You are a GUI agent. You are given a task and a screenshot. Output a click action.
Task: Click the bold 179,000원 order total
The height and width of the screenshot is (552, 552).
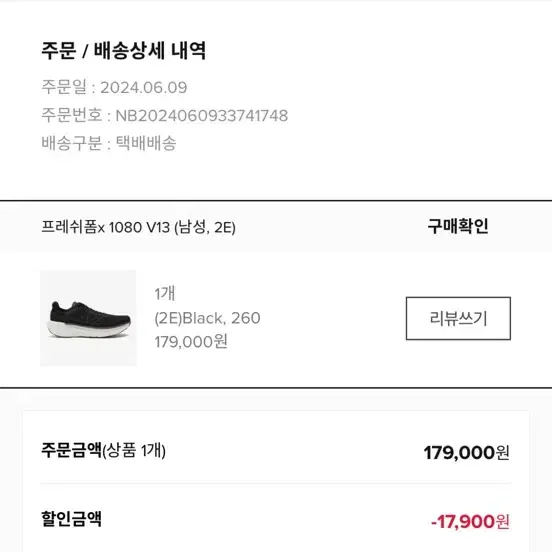pyautogui.click(x=466, y=452)
